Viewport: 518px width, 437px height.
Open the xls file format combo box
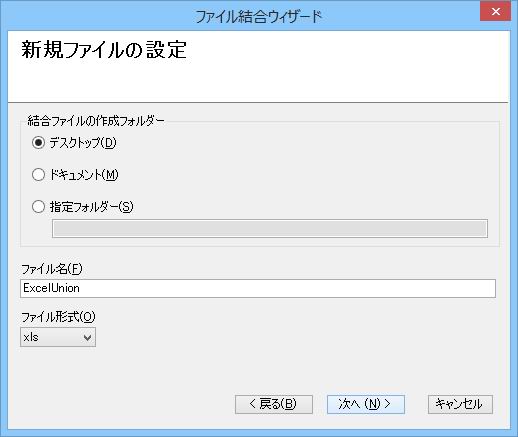58,337
